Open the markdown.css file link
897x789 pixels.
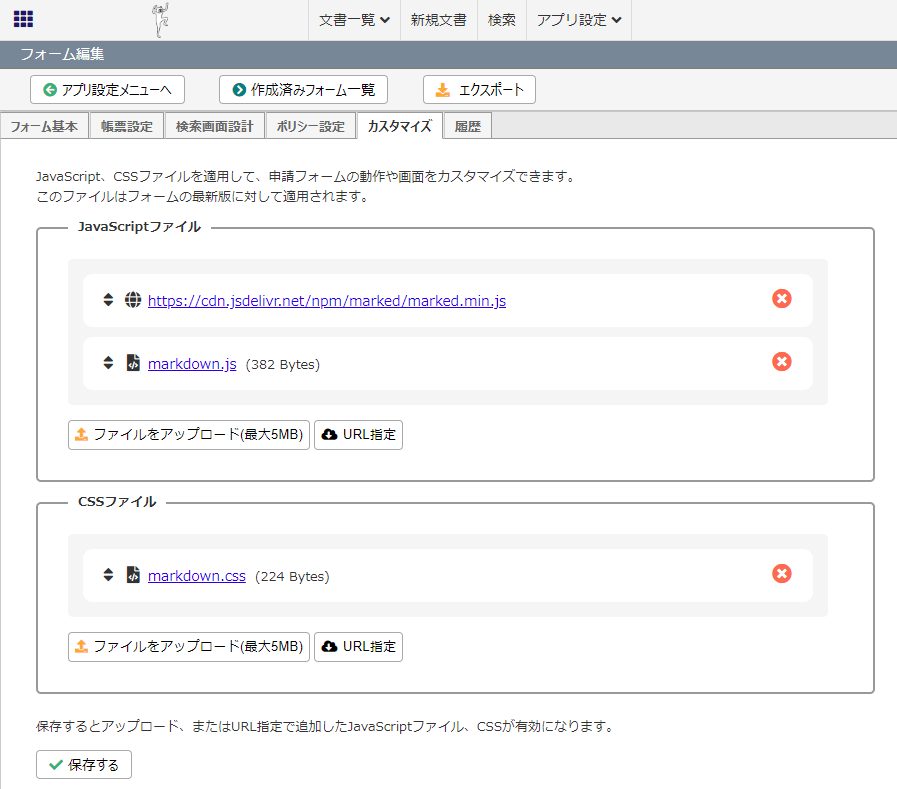point(197,576)
